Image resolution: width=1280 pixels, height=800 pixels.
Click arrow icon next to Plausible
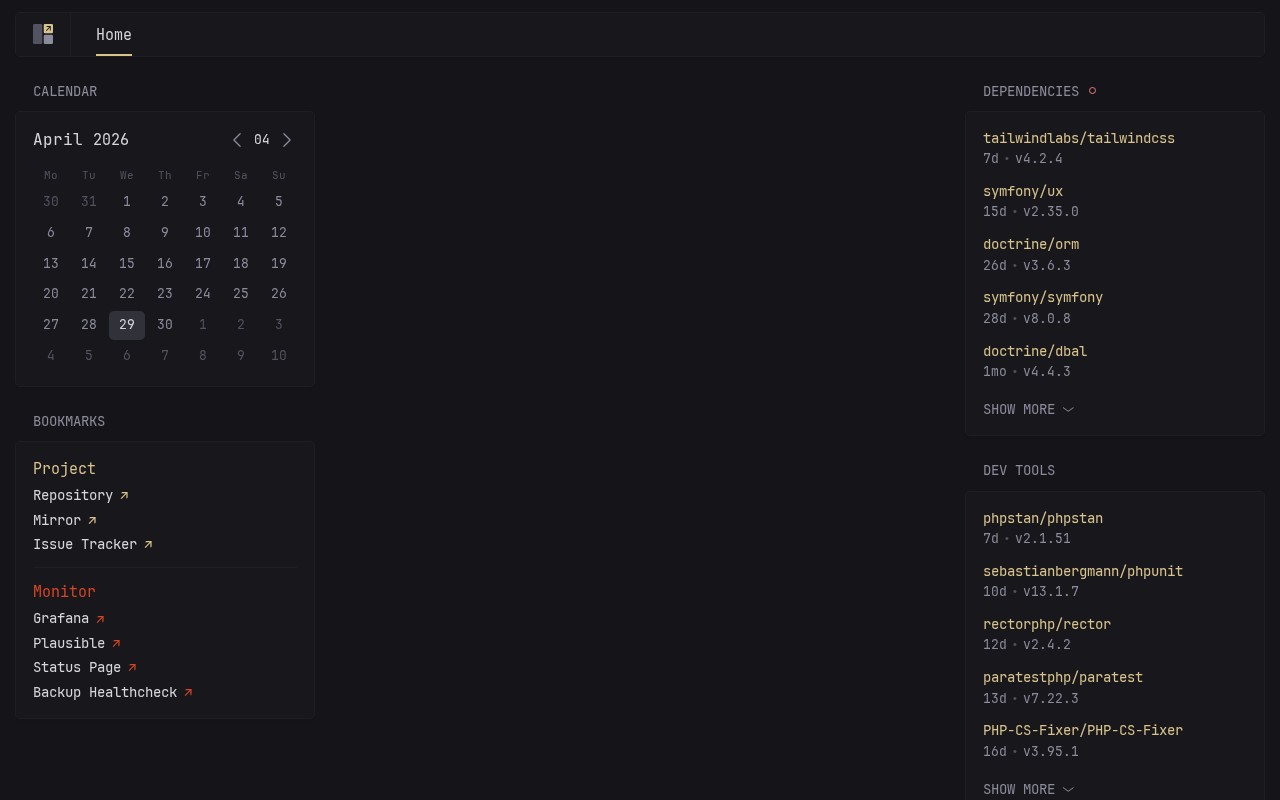pyautogui.click(x=116, y=643)
